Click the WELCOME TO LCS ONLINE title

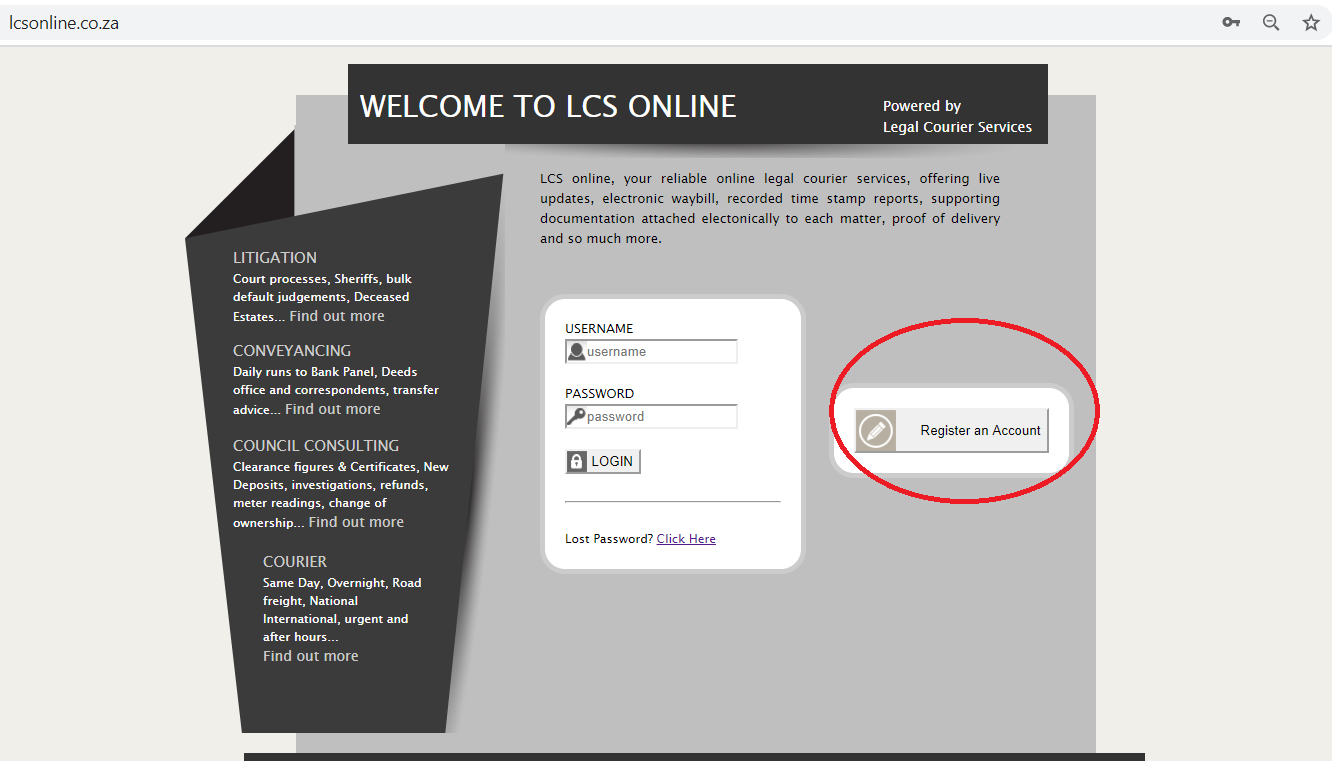click(548, 106)
